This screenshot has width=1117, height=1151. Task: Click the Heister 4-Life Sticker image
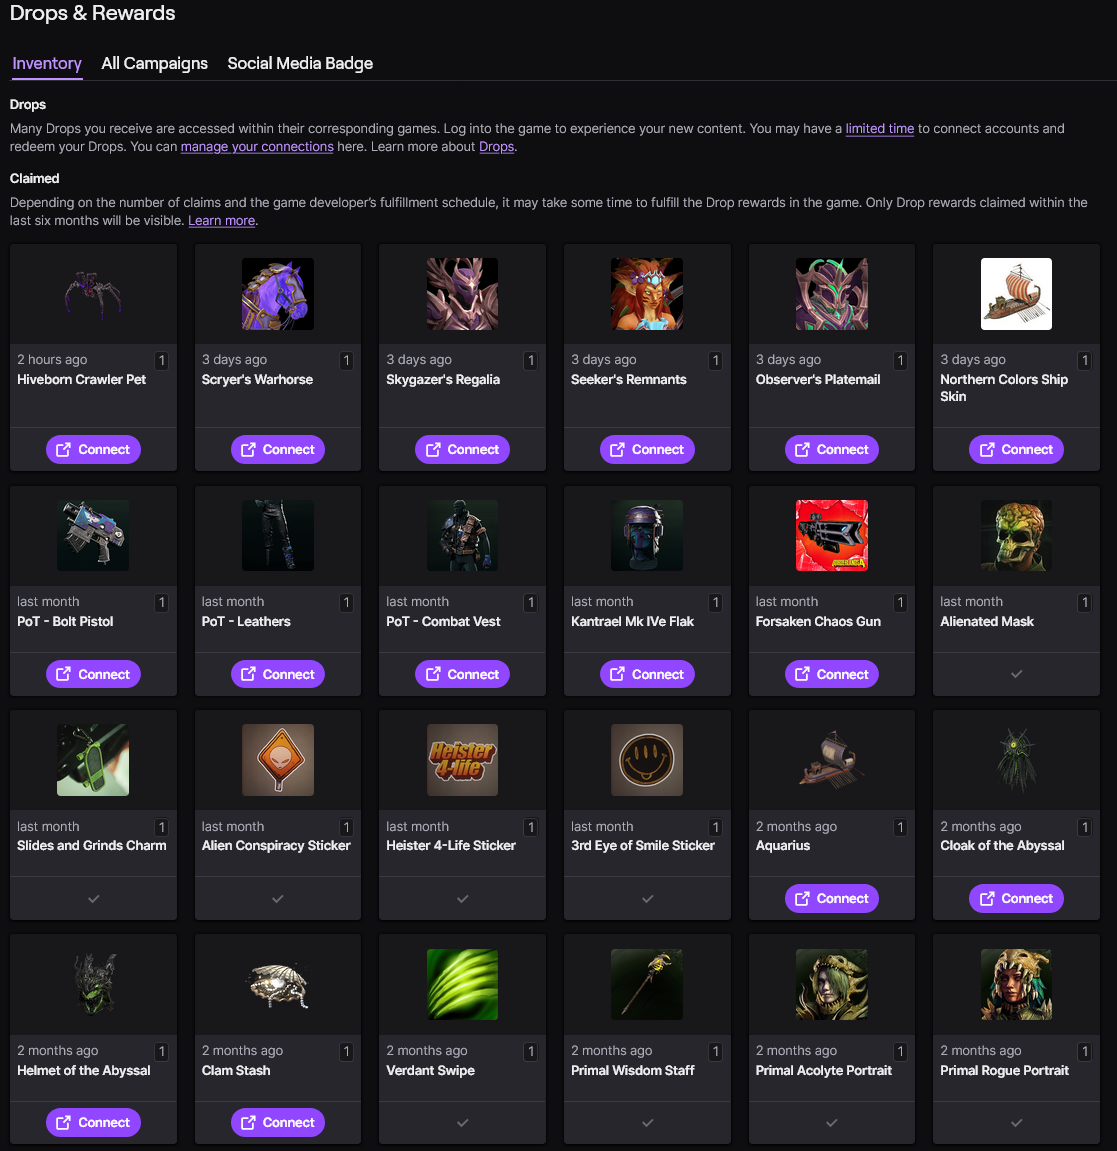[x=462, y=760]
